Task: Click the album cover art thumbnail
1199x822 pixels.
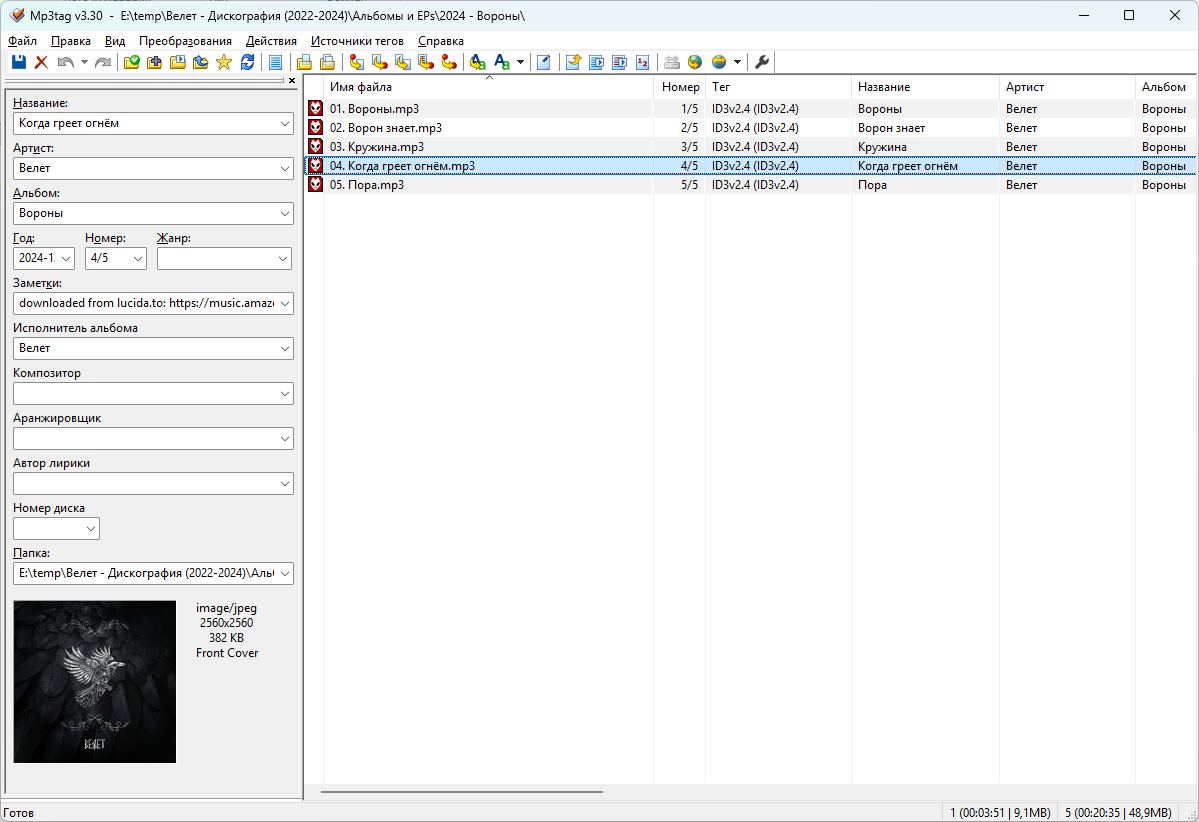Action: [95, 682]
